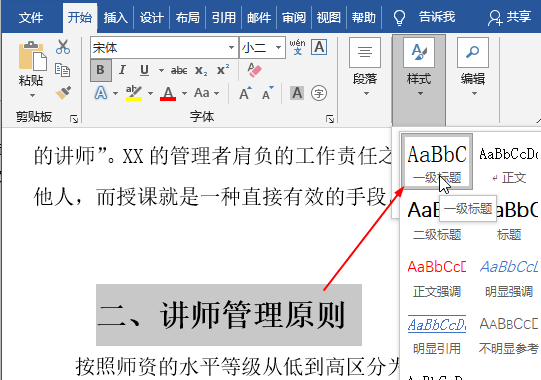Viewport: 541px width, 380px height.
Task: Toggle Strikethrough abc formatting
Action: pyautogui.click(x=179, y=70)
